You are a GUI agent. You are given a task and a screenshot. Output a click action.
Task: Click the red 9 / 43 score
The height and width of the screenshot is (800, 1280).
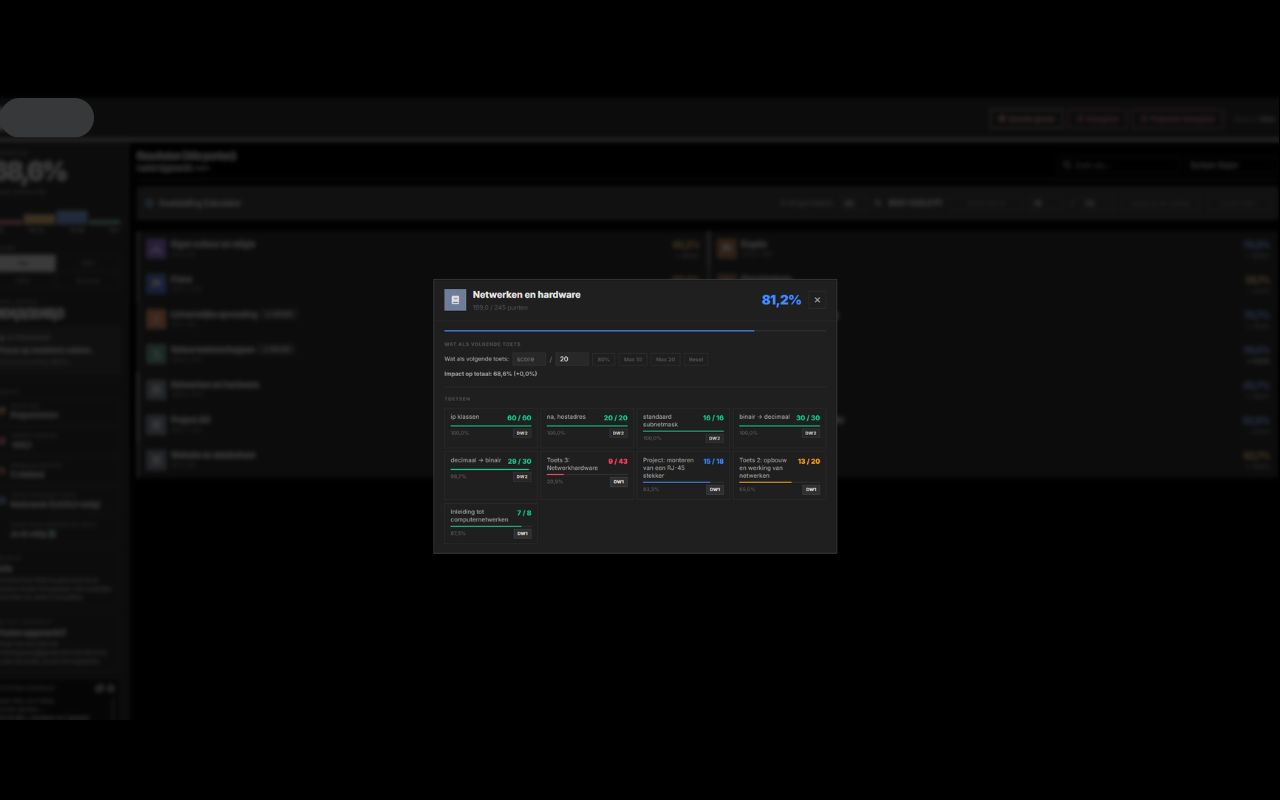(x=618, y=462)
